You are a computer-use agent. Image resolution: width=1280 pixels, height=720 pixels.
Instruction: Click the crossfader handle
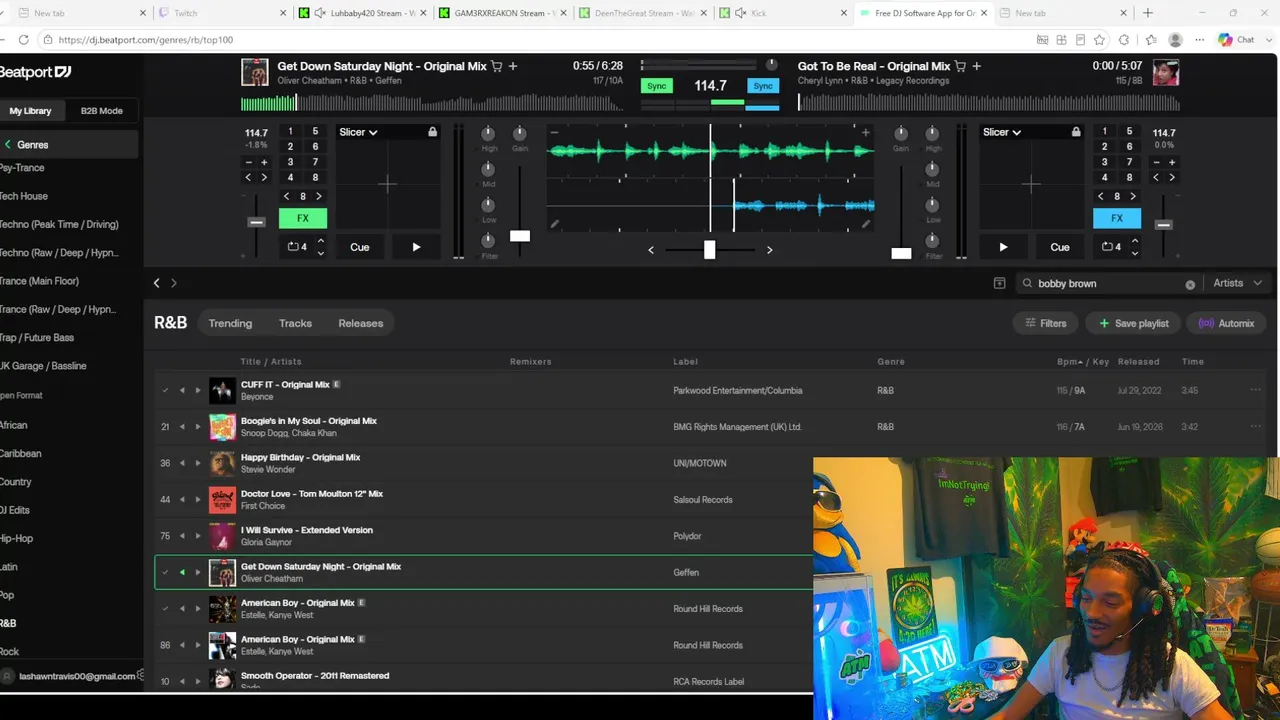tap(709, 249)
